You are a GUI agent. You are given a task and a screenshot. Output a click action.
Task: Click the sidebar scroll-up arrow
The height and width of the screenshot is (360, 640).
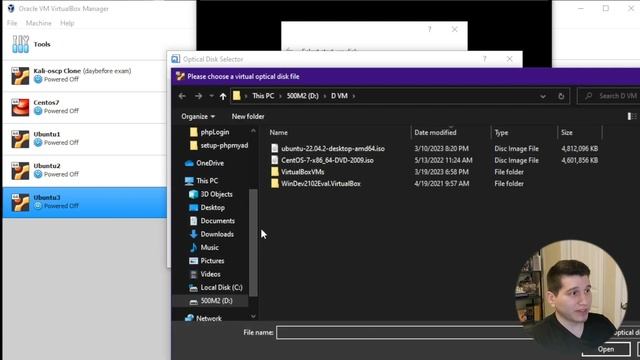point(253,131)
